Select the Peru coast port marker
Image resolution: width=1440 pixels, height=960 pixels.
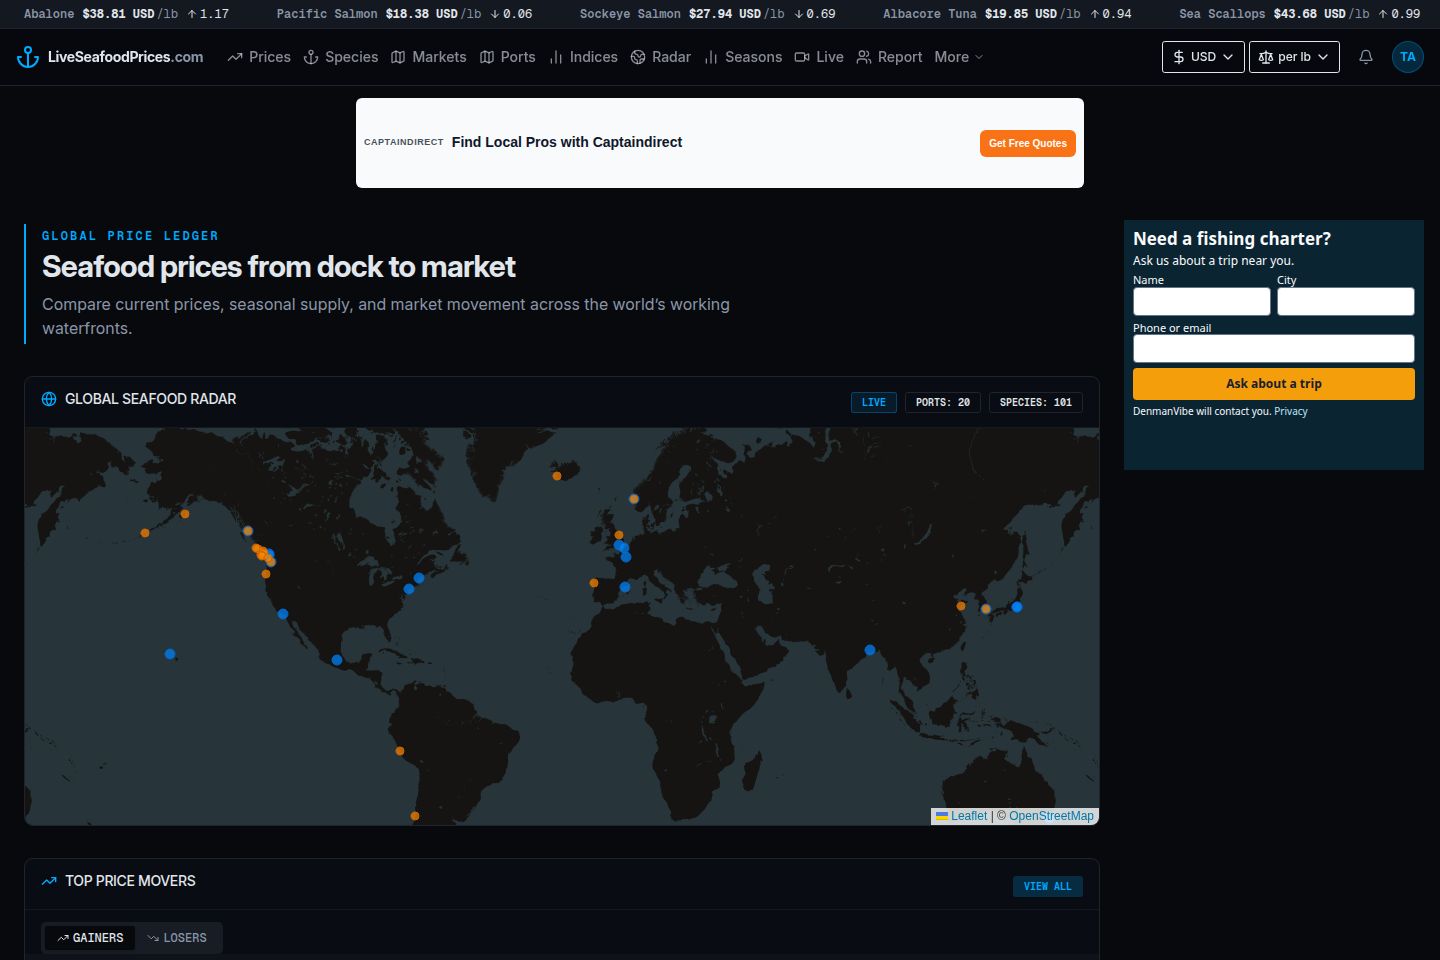[400, 751]
